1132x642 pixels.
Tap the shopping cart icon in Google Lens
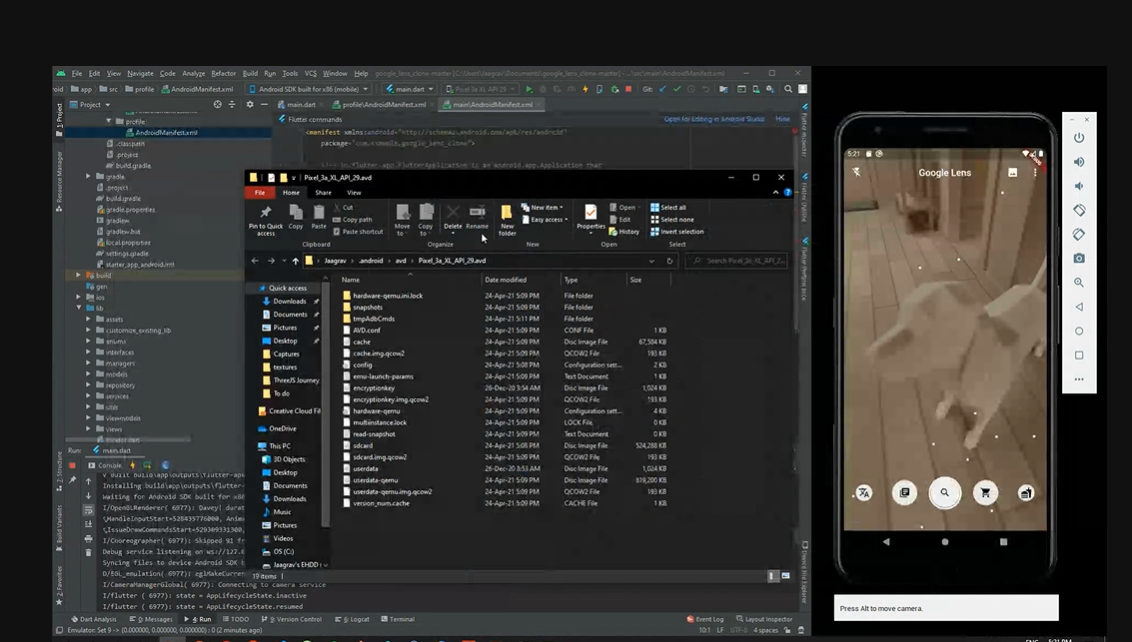985,493
